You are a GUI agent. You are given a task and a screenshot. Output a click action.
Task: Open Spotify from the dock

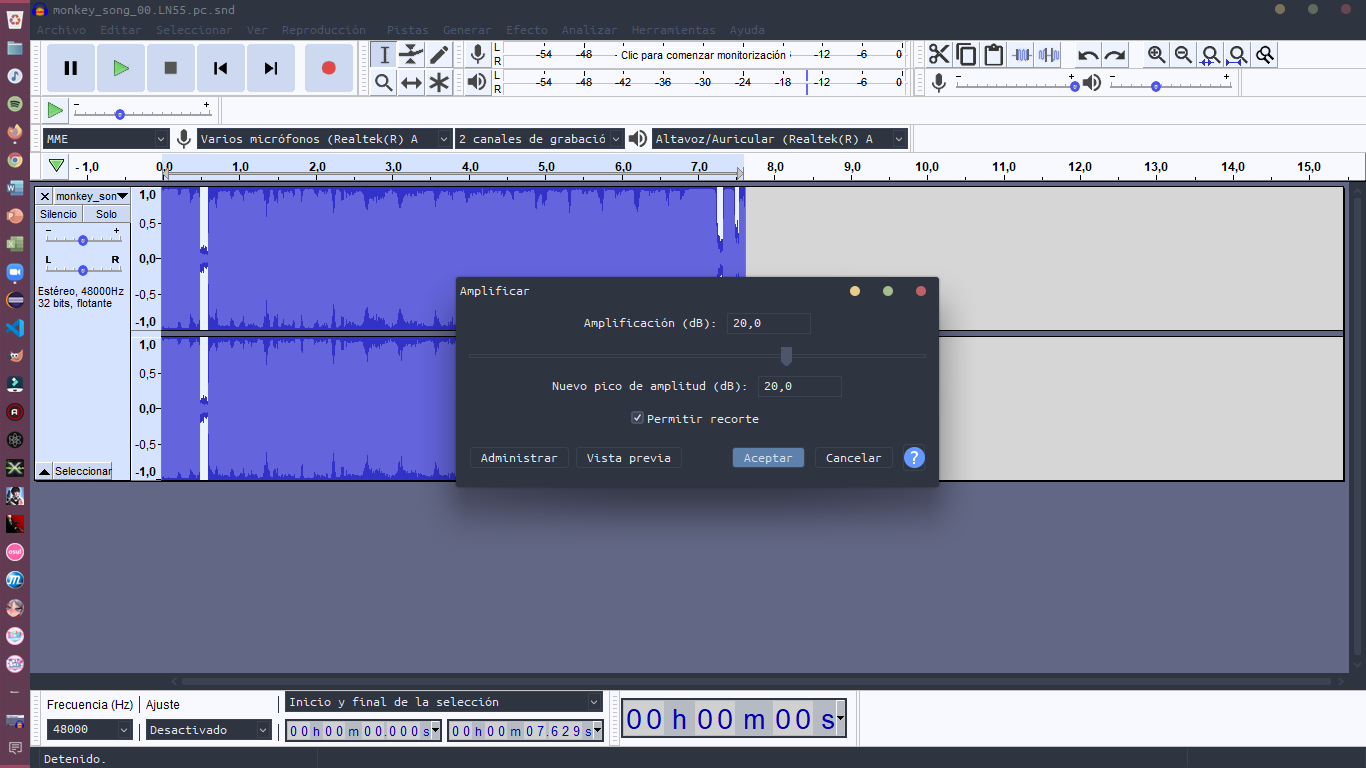point(15,103)
